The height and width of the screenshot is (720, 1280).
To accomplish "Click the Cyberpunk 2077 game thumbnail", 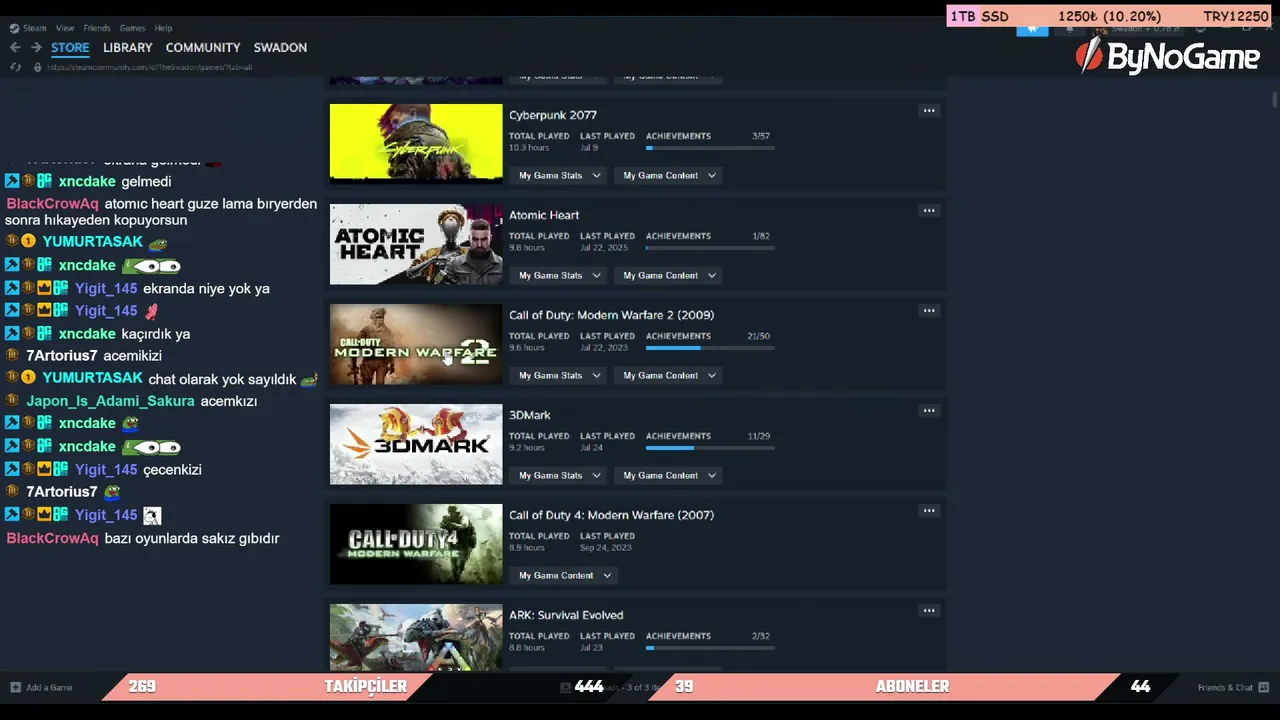I will coord(416,144).
